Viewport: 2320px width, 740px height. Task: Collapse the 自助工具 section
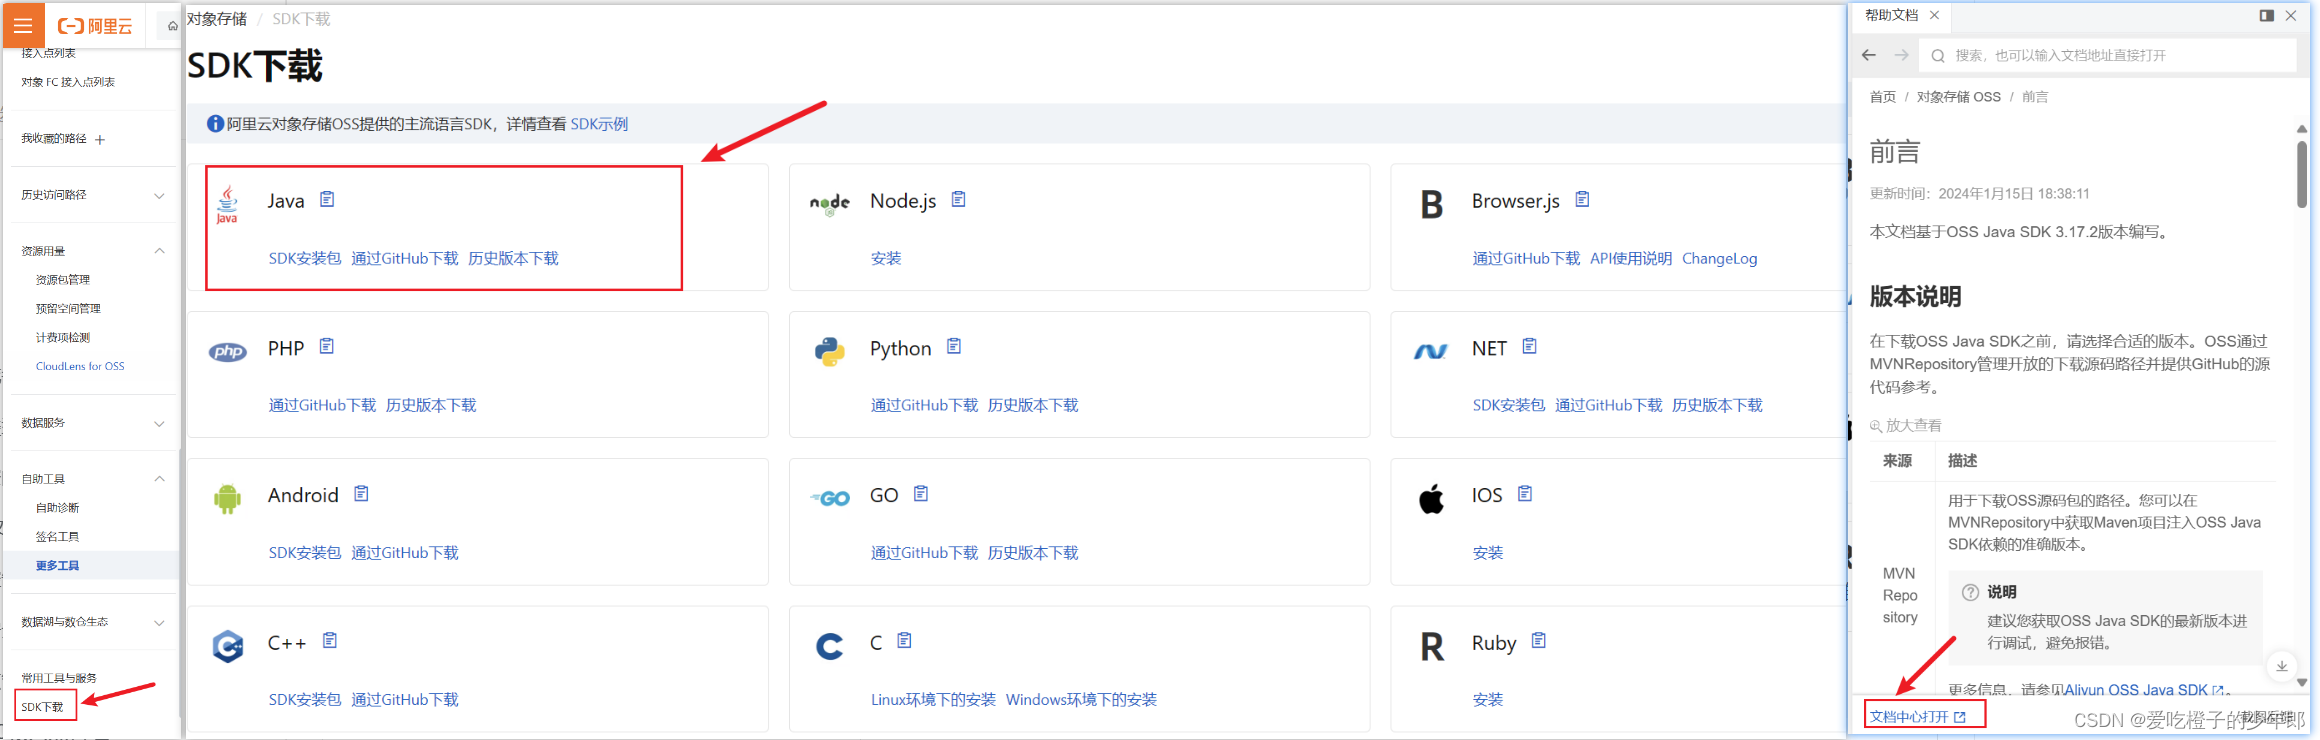159,479
